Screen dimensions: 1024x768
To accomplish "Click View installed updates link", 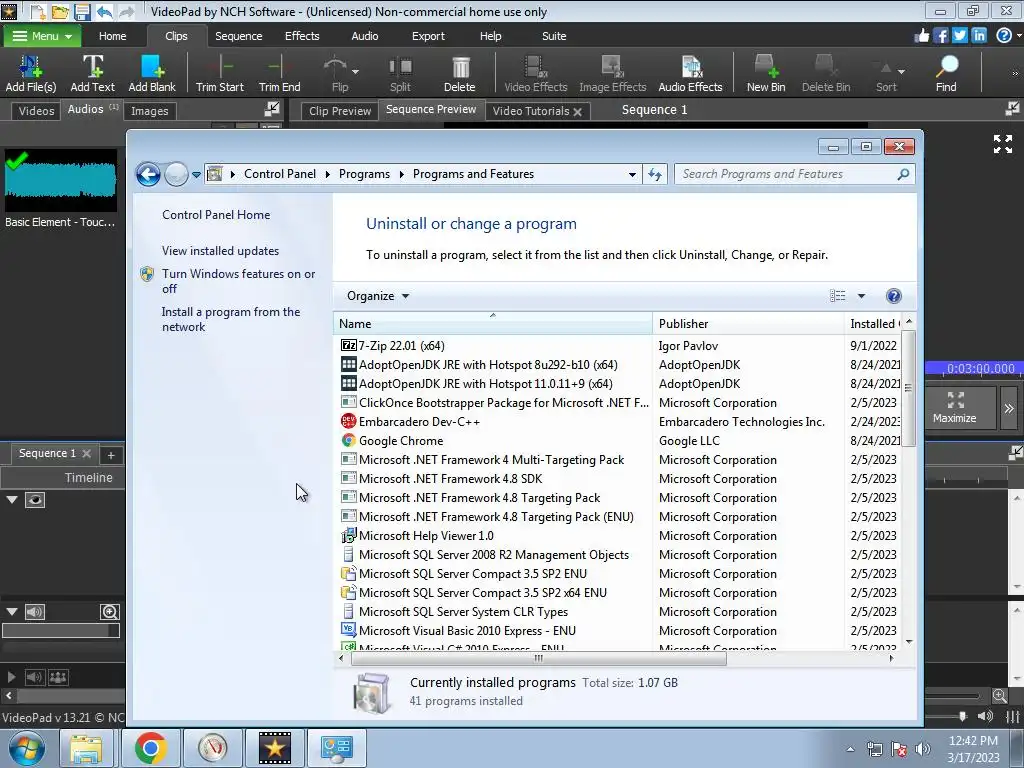I will [220, 251].
